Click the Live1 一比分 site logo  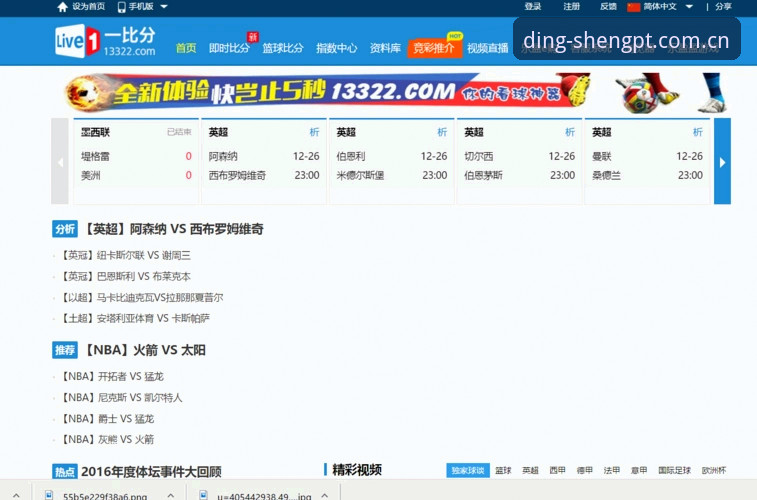105,42
